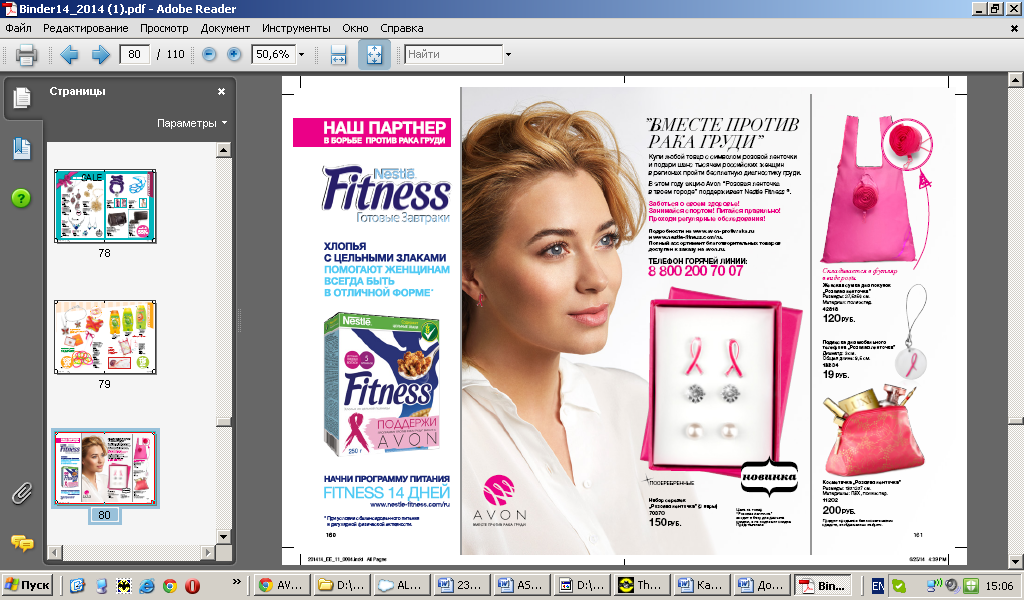The width and height of the screenshot is (1024, 600).
Task: Open the Инструменты menu
Action: point(296,28)
